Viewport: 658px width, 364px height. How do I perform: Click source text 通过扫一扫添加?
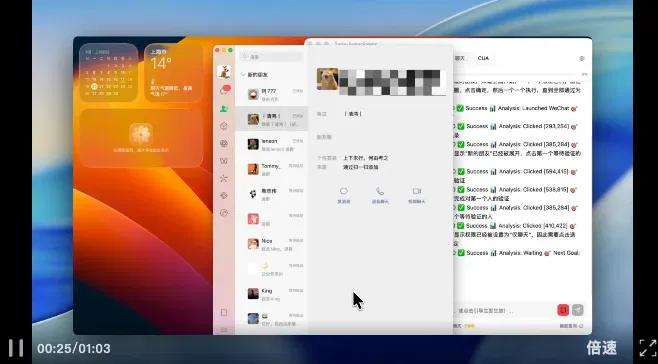[360, 167]
